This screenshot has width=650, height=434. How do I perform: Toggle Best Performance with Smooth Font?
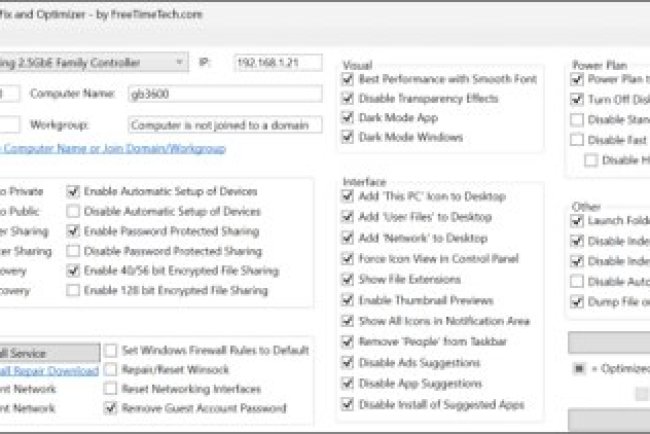click(x=348, y=79)
